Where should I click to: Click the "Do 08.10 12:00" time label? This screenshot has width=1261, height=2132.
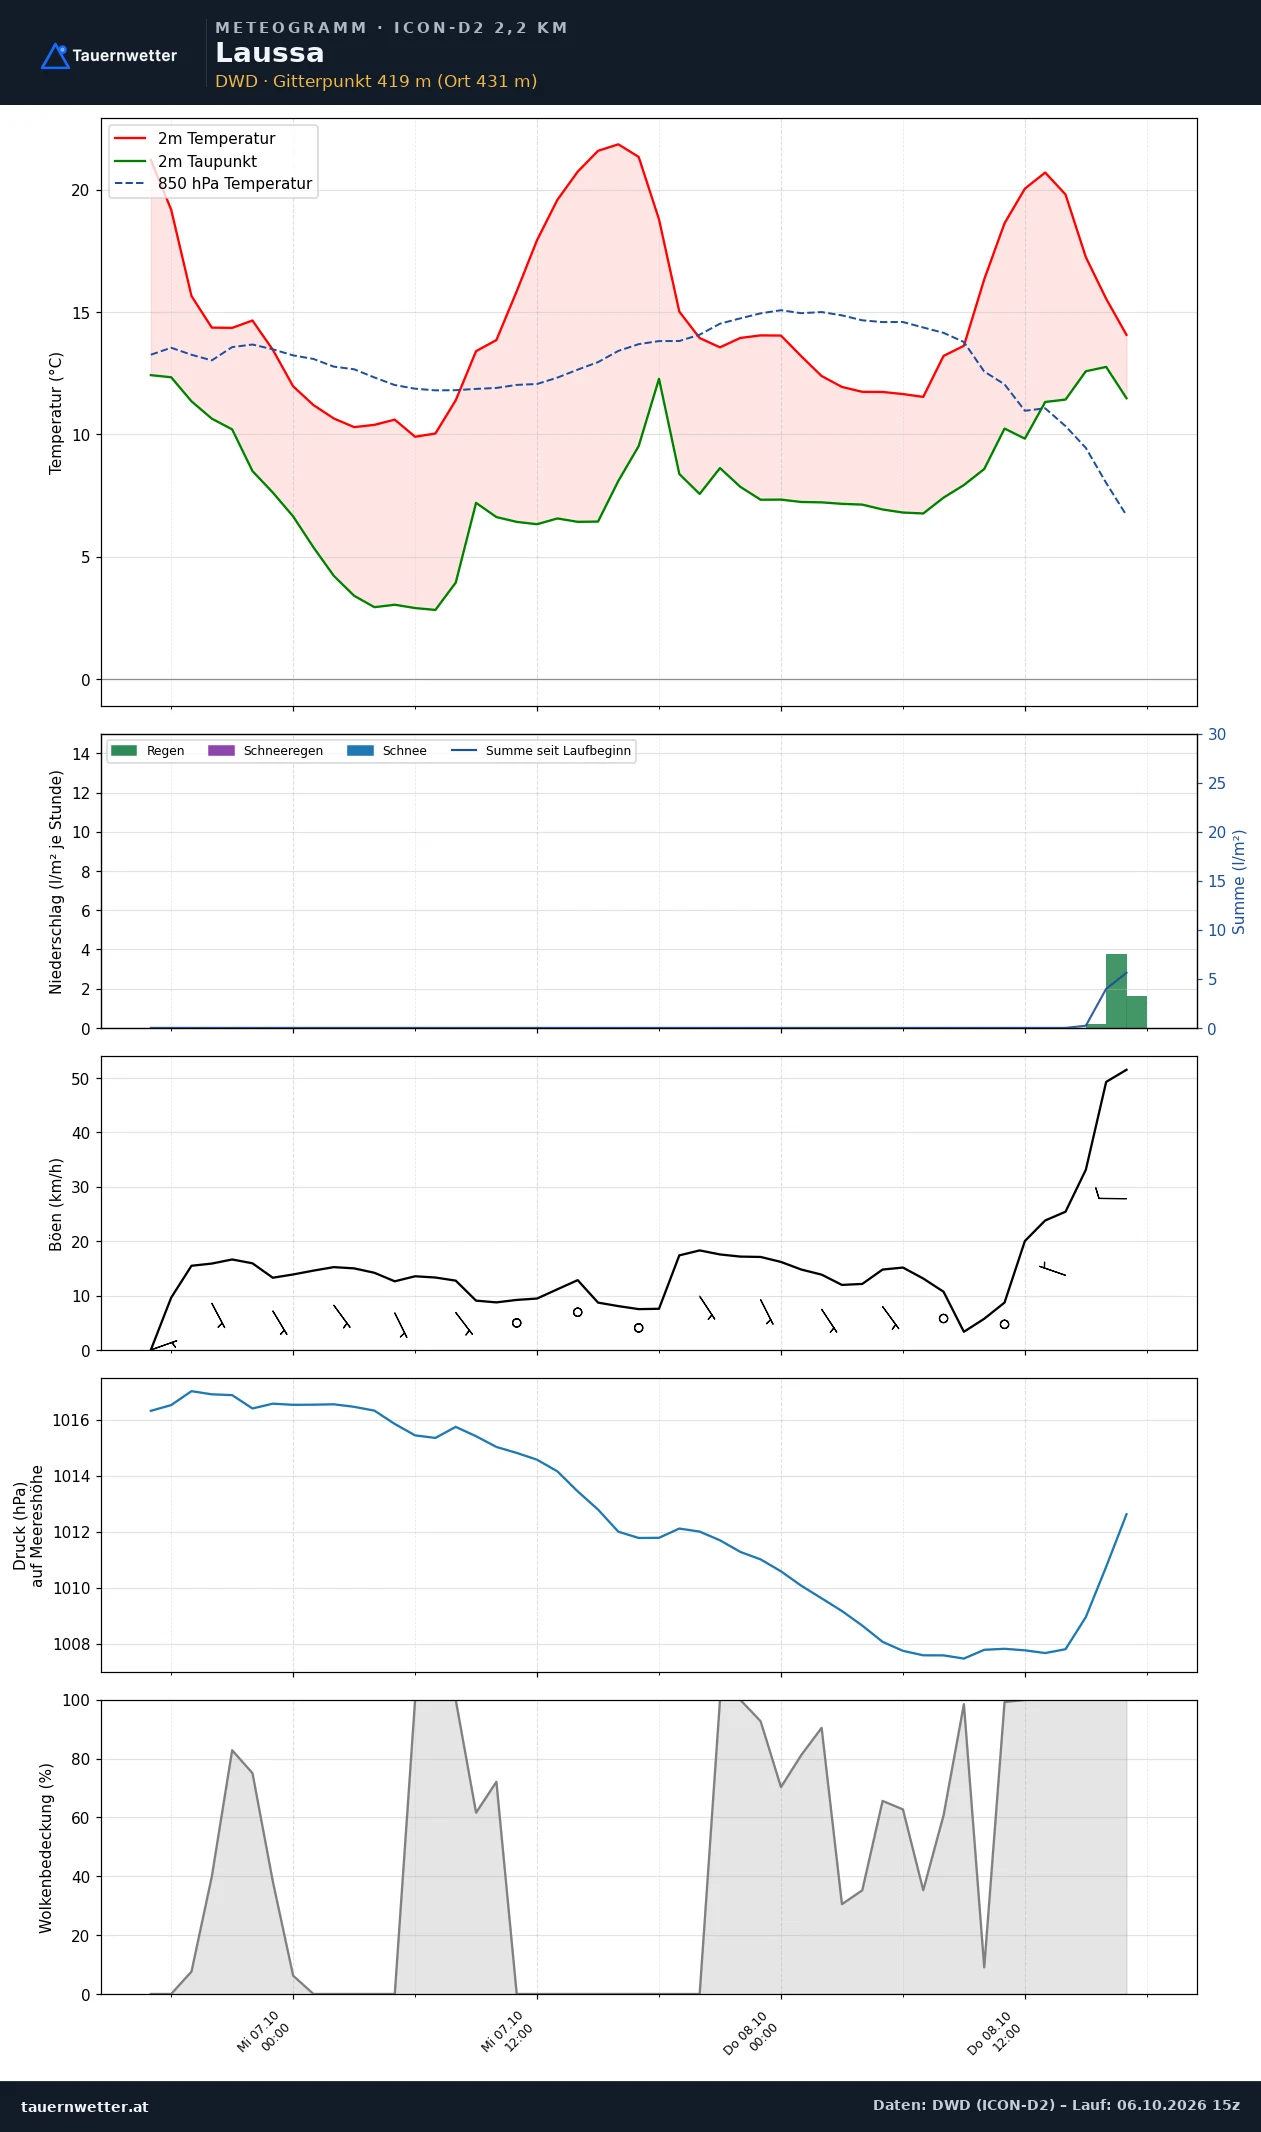pyautogui.click(x=996, y=2032)
